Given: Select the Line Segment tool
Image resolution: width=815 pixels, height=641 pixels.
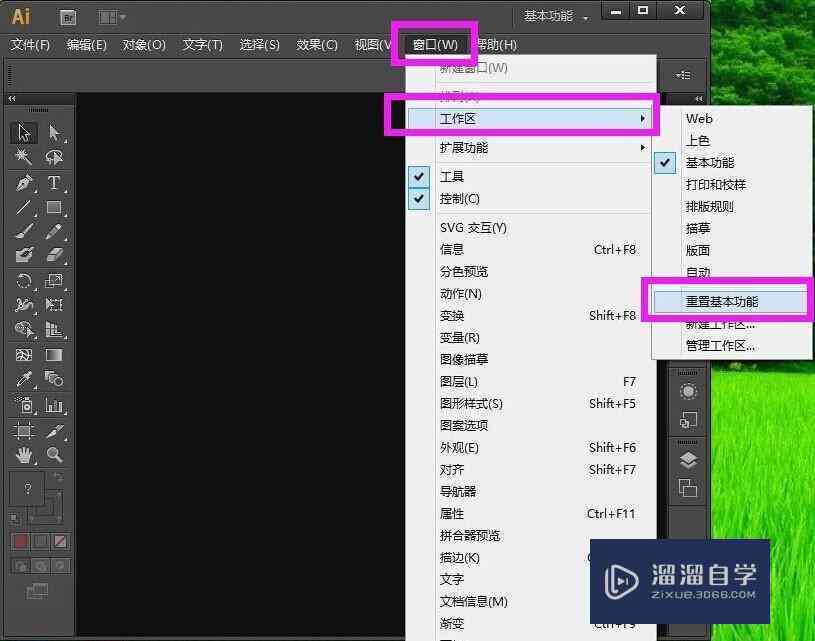Looking at the screenshot, I should click(x=24, y=207).
